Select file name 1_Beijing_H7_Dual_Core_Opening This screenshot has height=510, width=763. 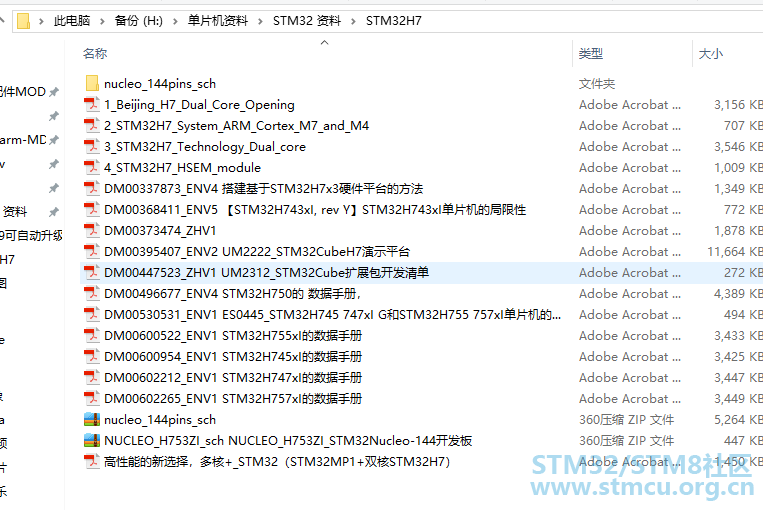pos(199,105)
